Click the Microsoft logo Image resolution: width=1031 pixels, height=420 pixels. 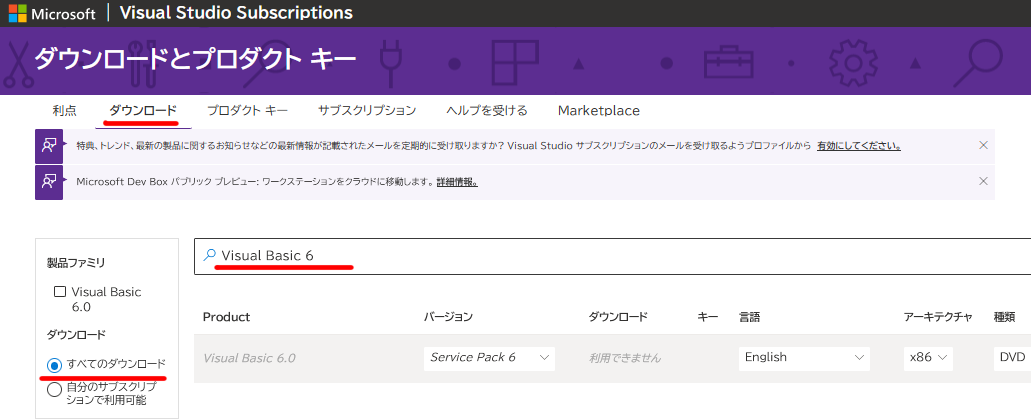tap(52, 13)
